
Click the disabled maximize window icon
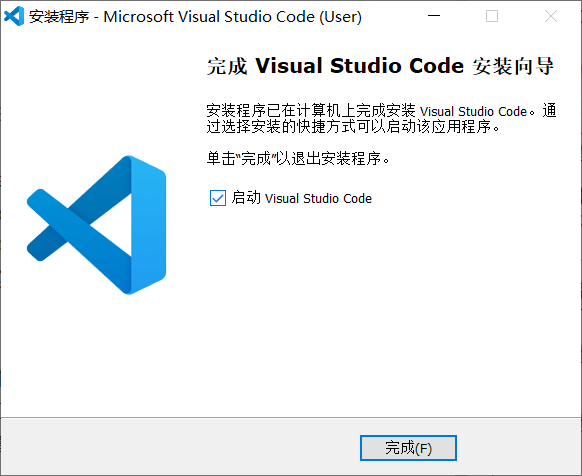(x=492, y=16)
